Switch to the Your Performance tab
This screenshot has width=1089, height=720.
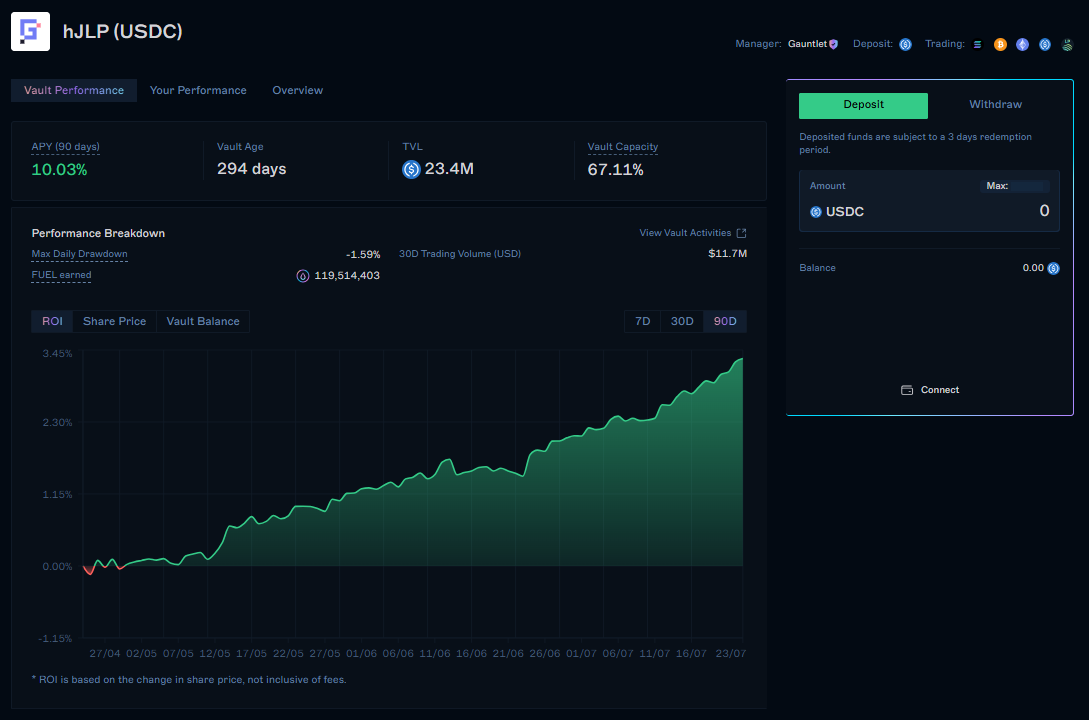point(198,90)
